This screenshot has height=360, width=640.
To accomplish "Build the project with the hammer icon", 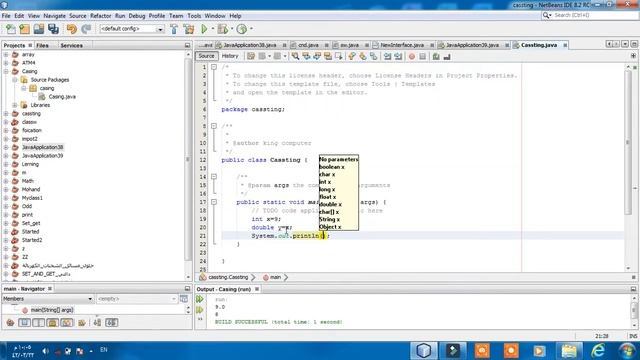I will (174, 29).
